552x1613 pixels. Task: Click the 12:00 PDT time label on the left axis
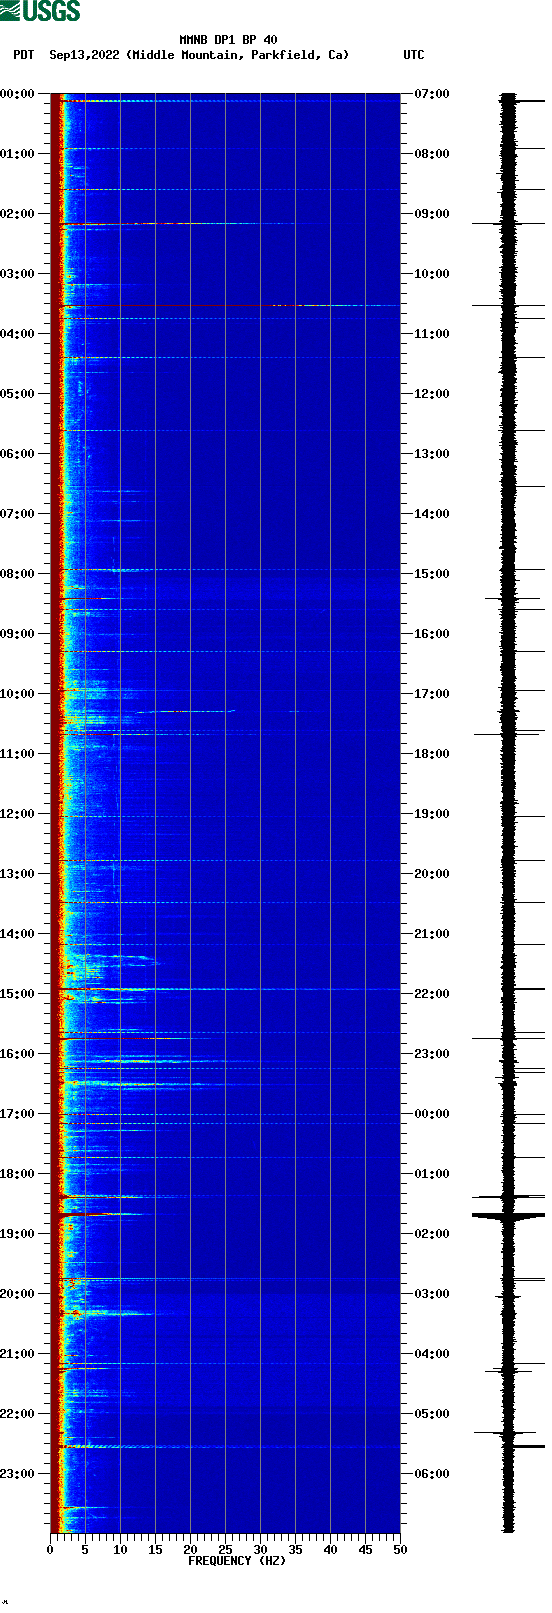tap(18, 814)
